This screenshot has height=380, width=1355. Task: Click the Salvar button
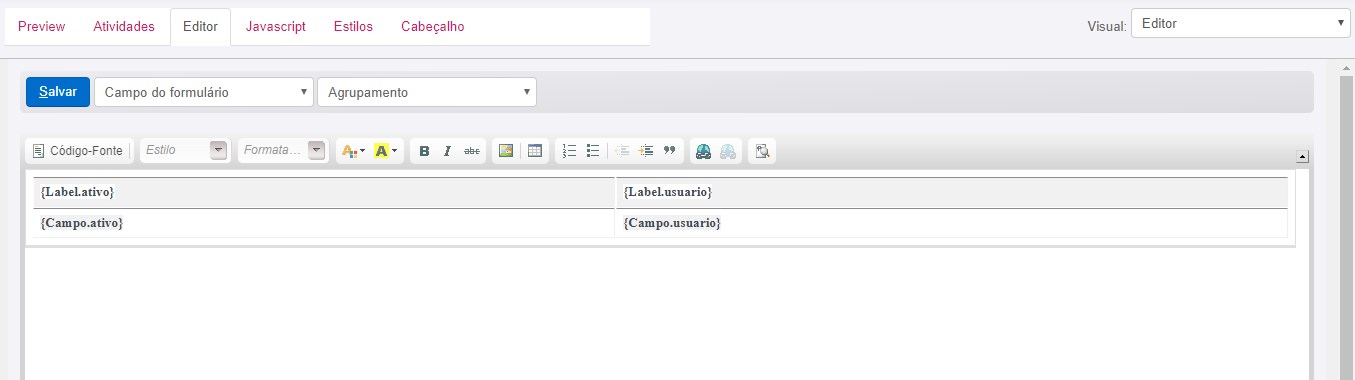coord(58,91)
